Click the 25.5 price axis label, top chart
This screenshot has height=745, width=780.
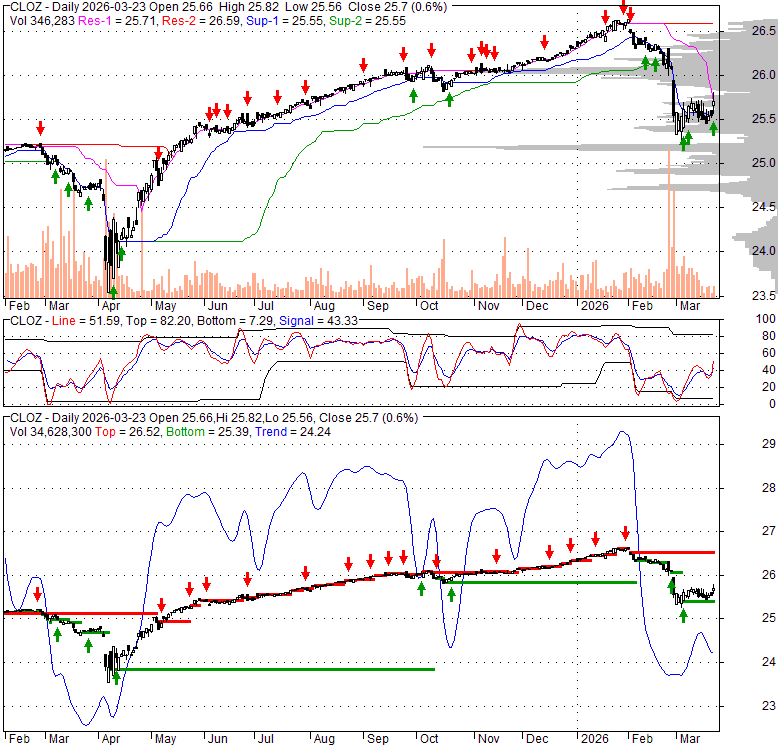763,118
